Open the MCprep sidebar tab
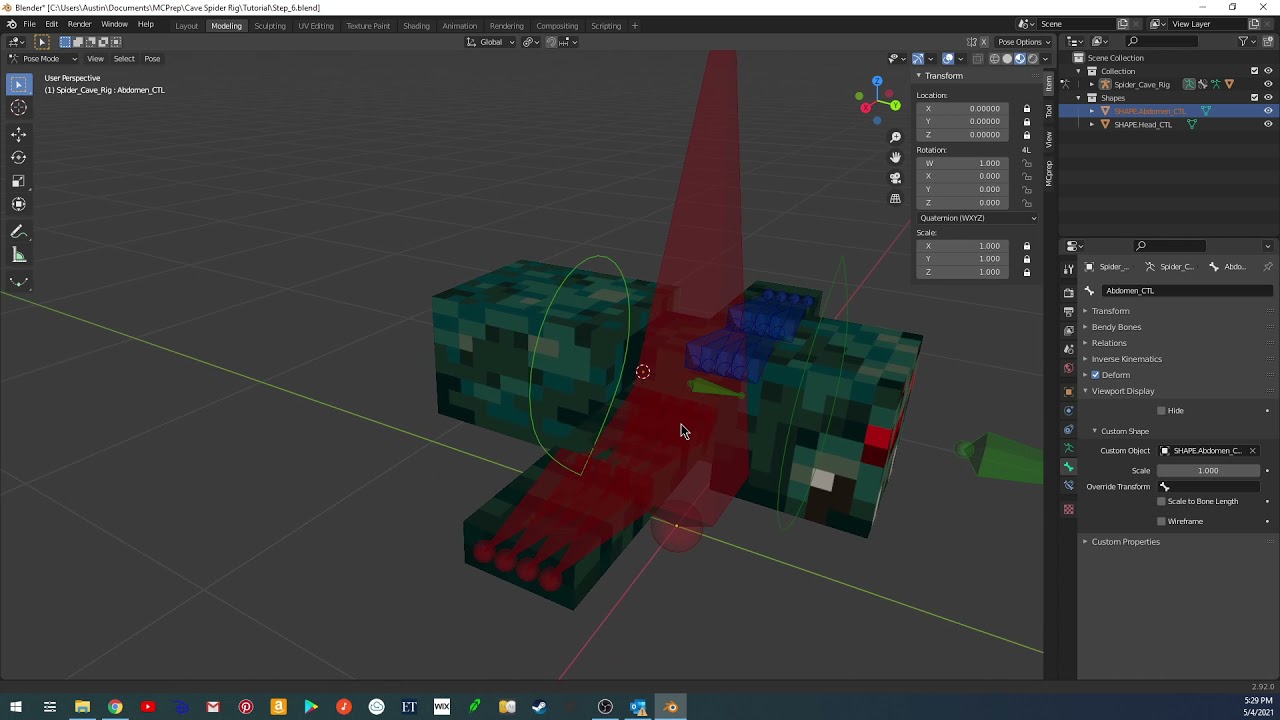Viewport: 1280px width, 720px height. [x=1049, y=173]
